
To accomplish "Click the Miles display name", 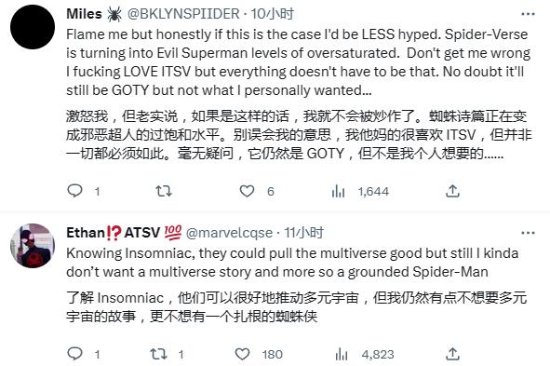I will (84, 14).
